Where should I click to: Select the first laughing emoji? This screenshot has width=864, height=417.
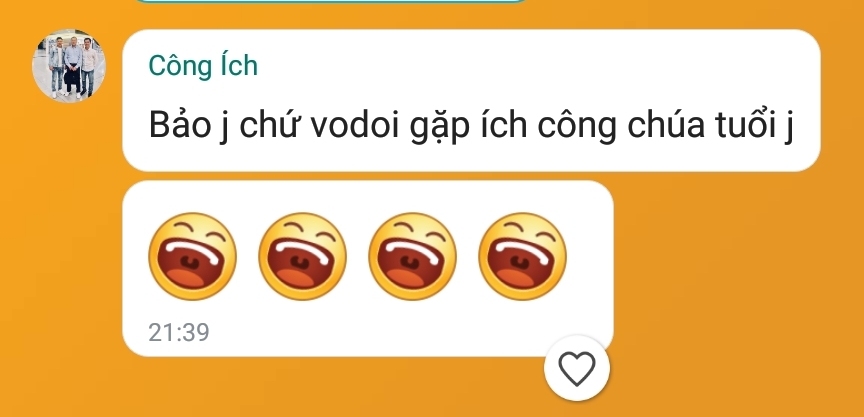tap(192, 256)
